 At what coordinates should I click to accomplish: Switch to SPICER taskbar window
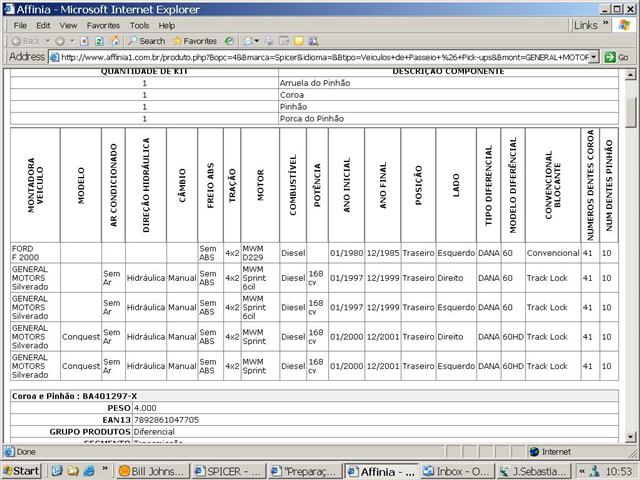click(229, 471)
